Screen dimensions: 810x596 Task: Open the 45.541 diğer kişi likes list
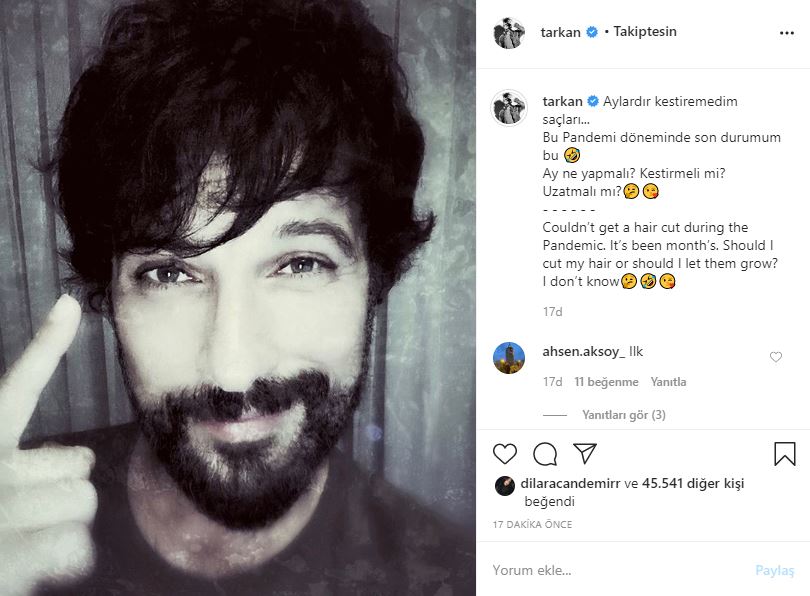click(x=693, y=483)
